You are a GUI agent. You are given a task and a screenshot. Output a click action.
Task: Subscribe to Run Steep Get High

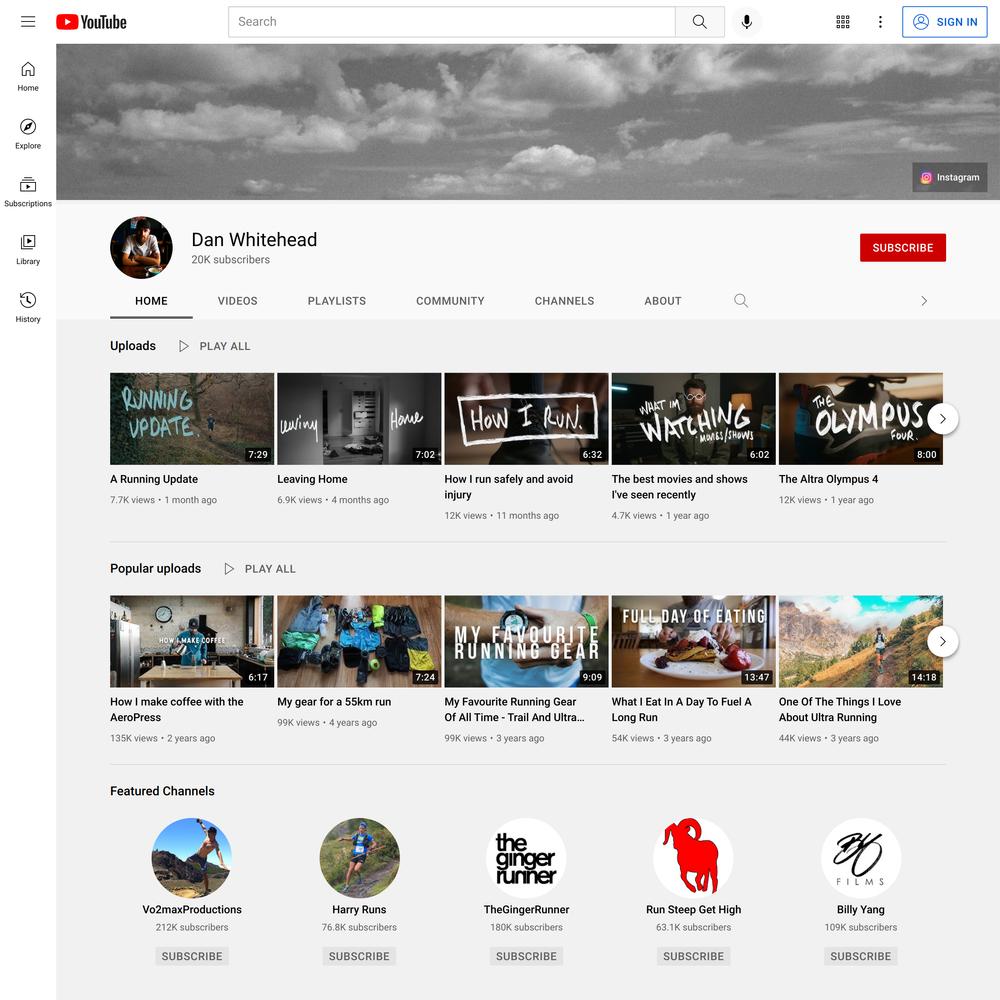693,956
